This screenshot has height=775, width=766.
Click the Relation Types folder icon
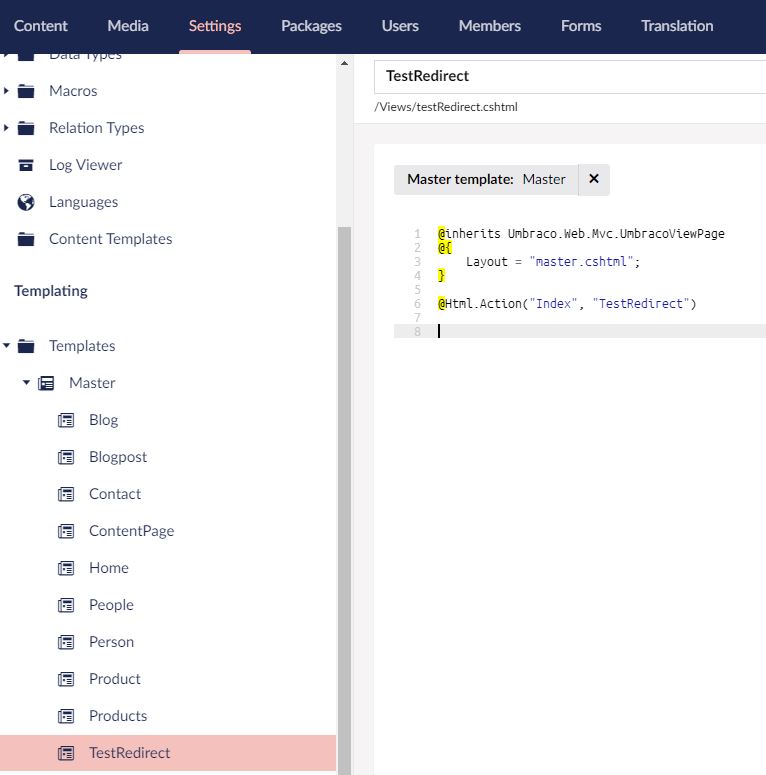click(26, 128)
